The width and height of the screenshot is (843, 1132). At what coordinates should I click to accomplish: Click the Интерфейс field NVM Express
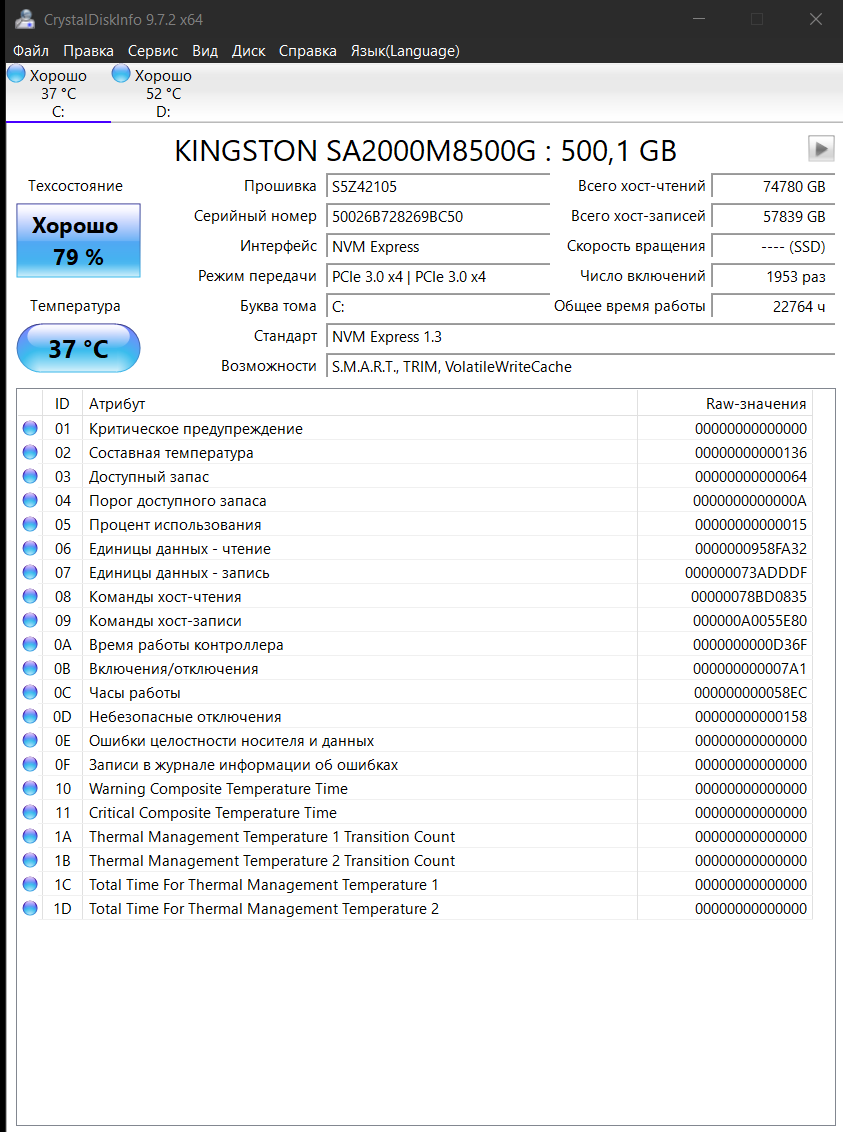click(x=437, y=247)
